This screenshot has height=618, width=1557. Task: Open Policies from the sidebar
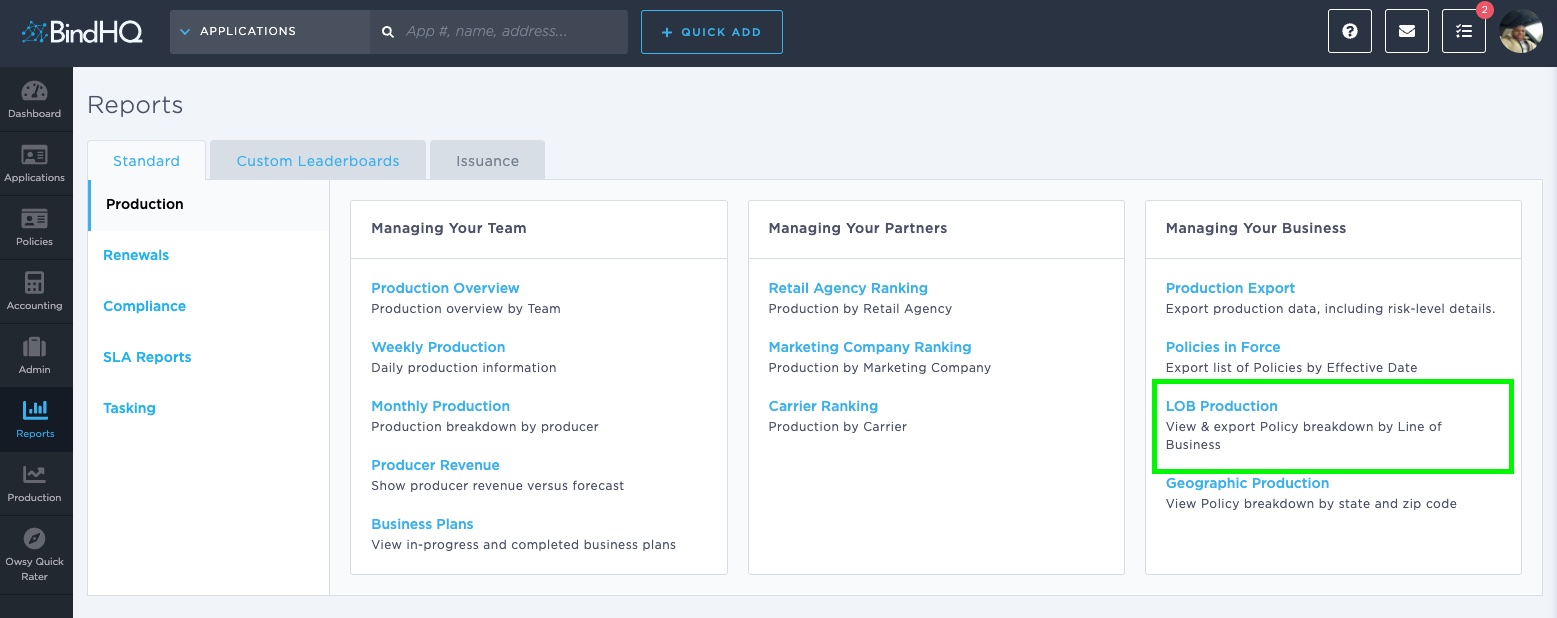point(35,228)
